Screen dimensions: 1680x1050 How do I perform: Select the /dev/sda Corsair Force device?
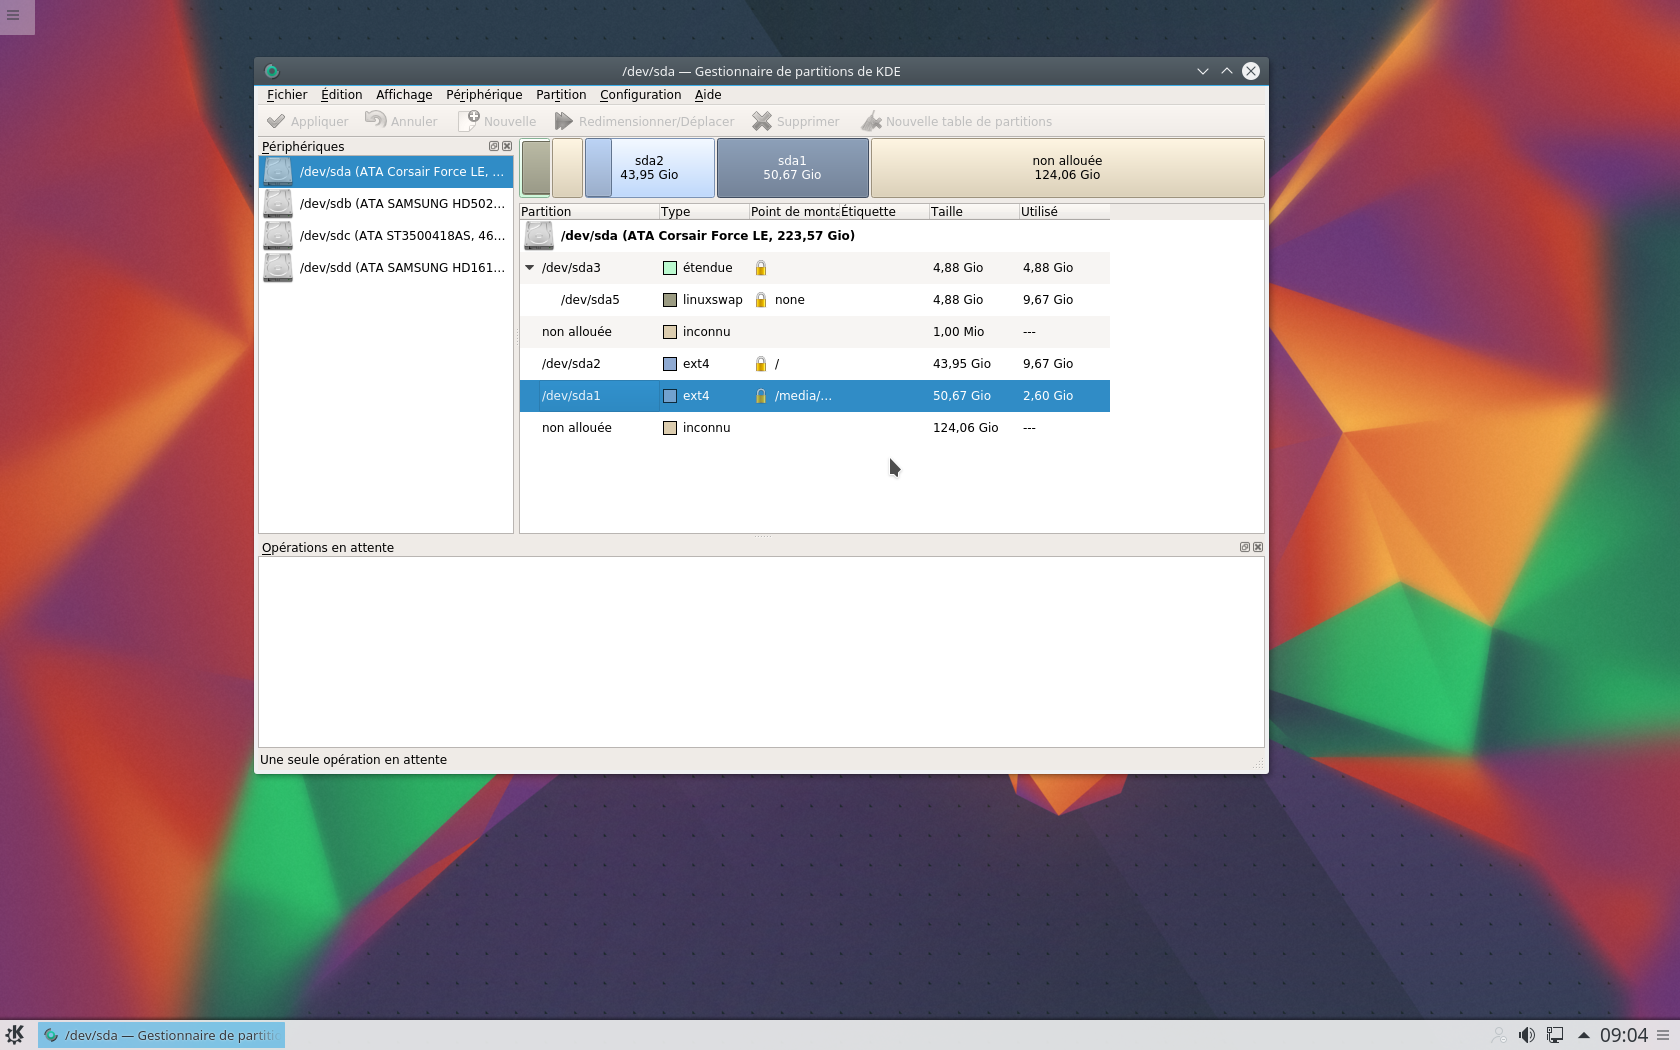tap(386, 172)
